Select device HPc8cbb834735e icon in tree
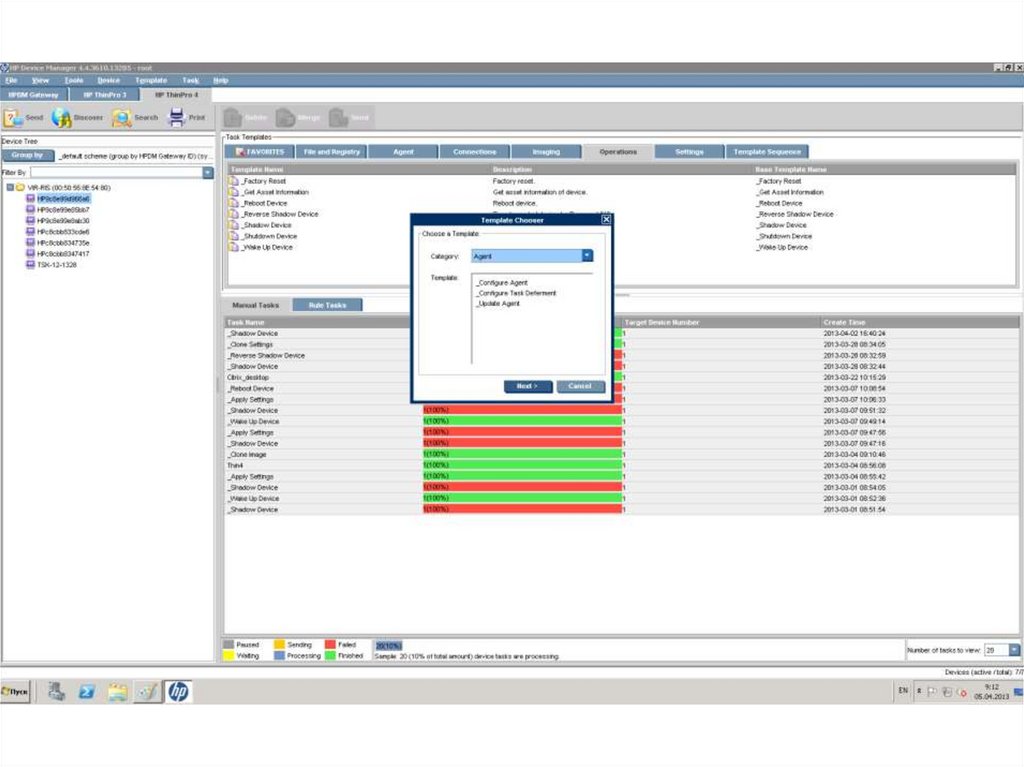The height and width of the screenshot is (767, 1024). 30,243
